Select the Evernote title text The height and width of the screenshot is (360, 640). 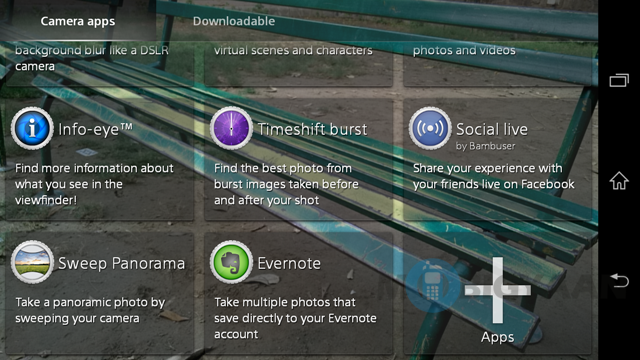pyautogui.click(x=289, y=263)
